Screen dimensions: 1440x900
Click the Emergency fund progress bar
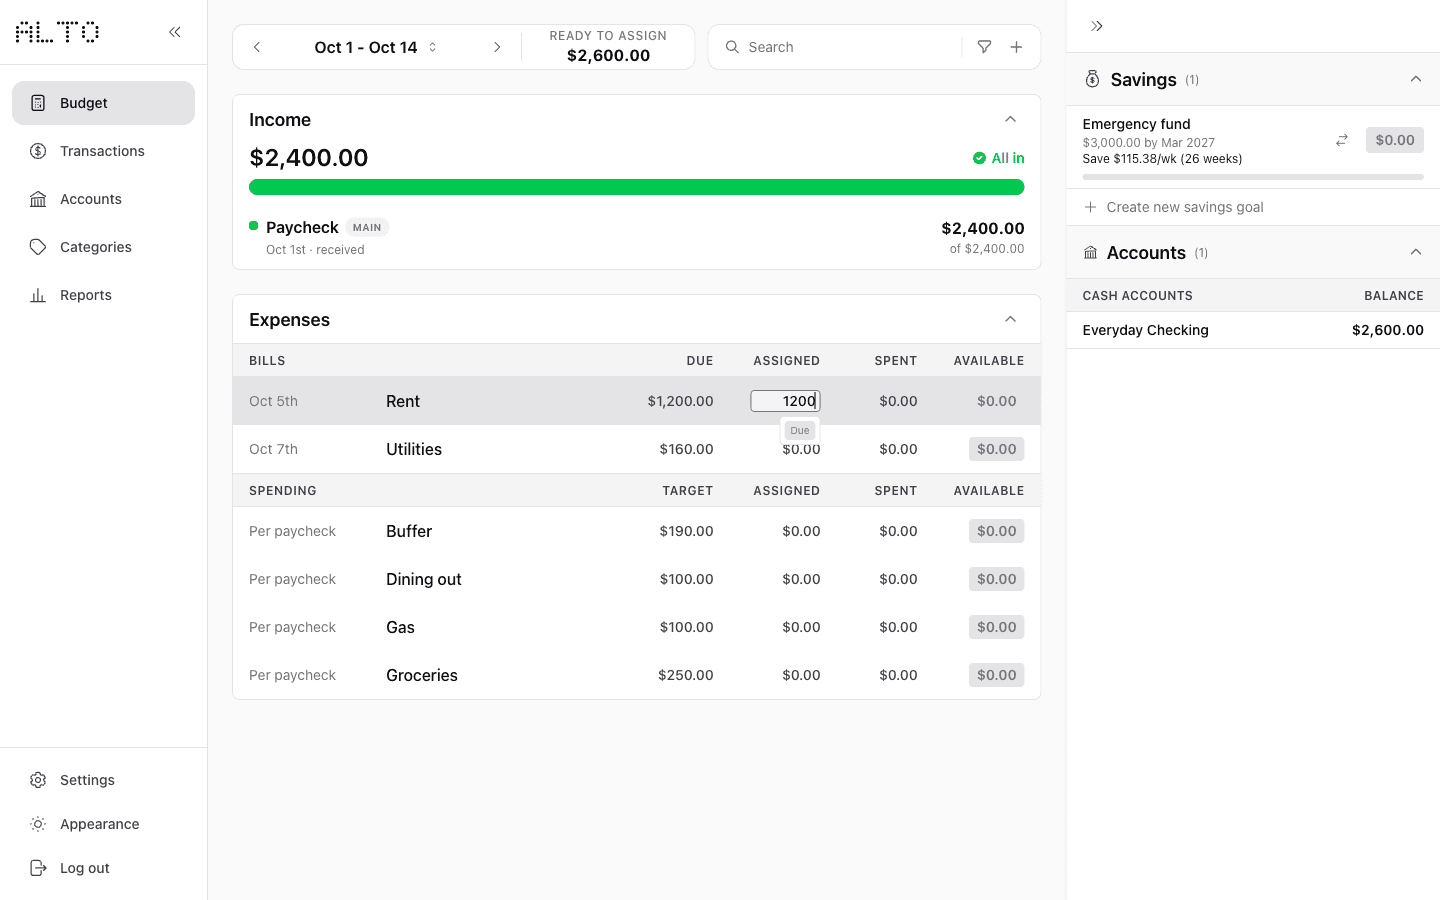click(1253, 177)
